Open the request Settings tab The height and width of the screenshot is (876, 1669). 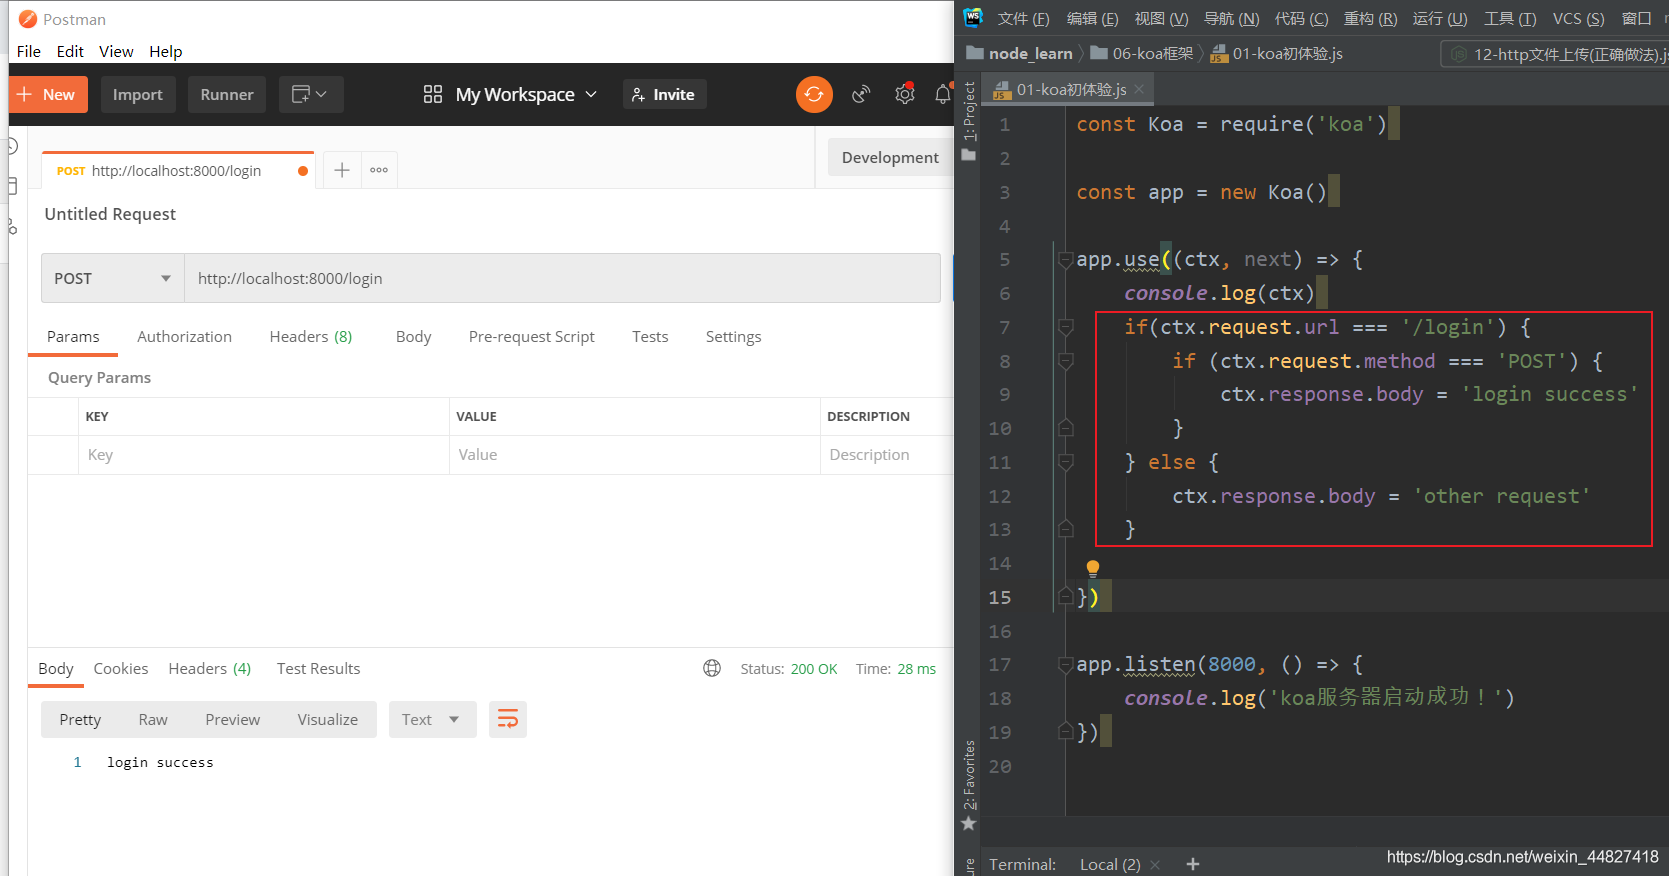tap(733, 337)
